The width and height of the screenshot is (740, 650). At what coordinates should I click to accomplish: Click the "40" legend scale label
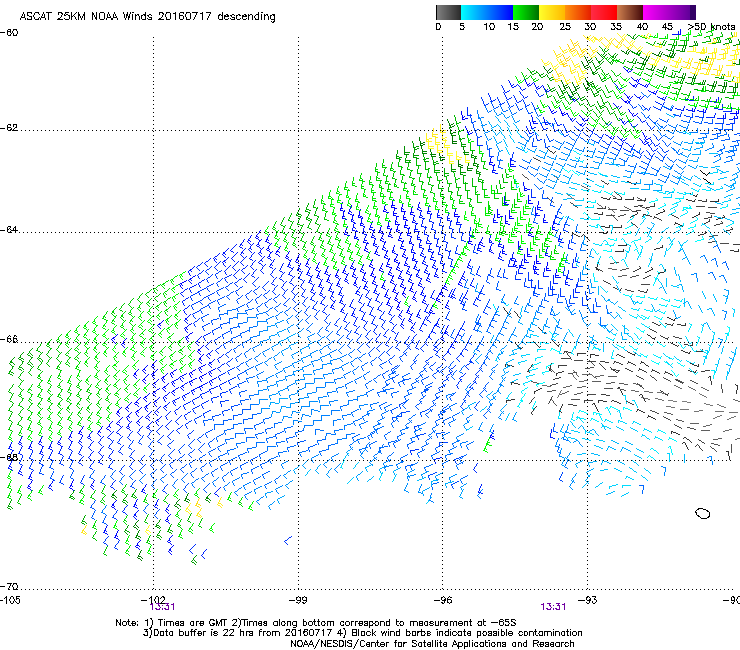point(642,27)
